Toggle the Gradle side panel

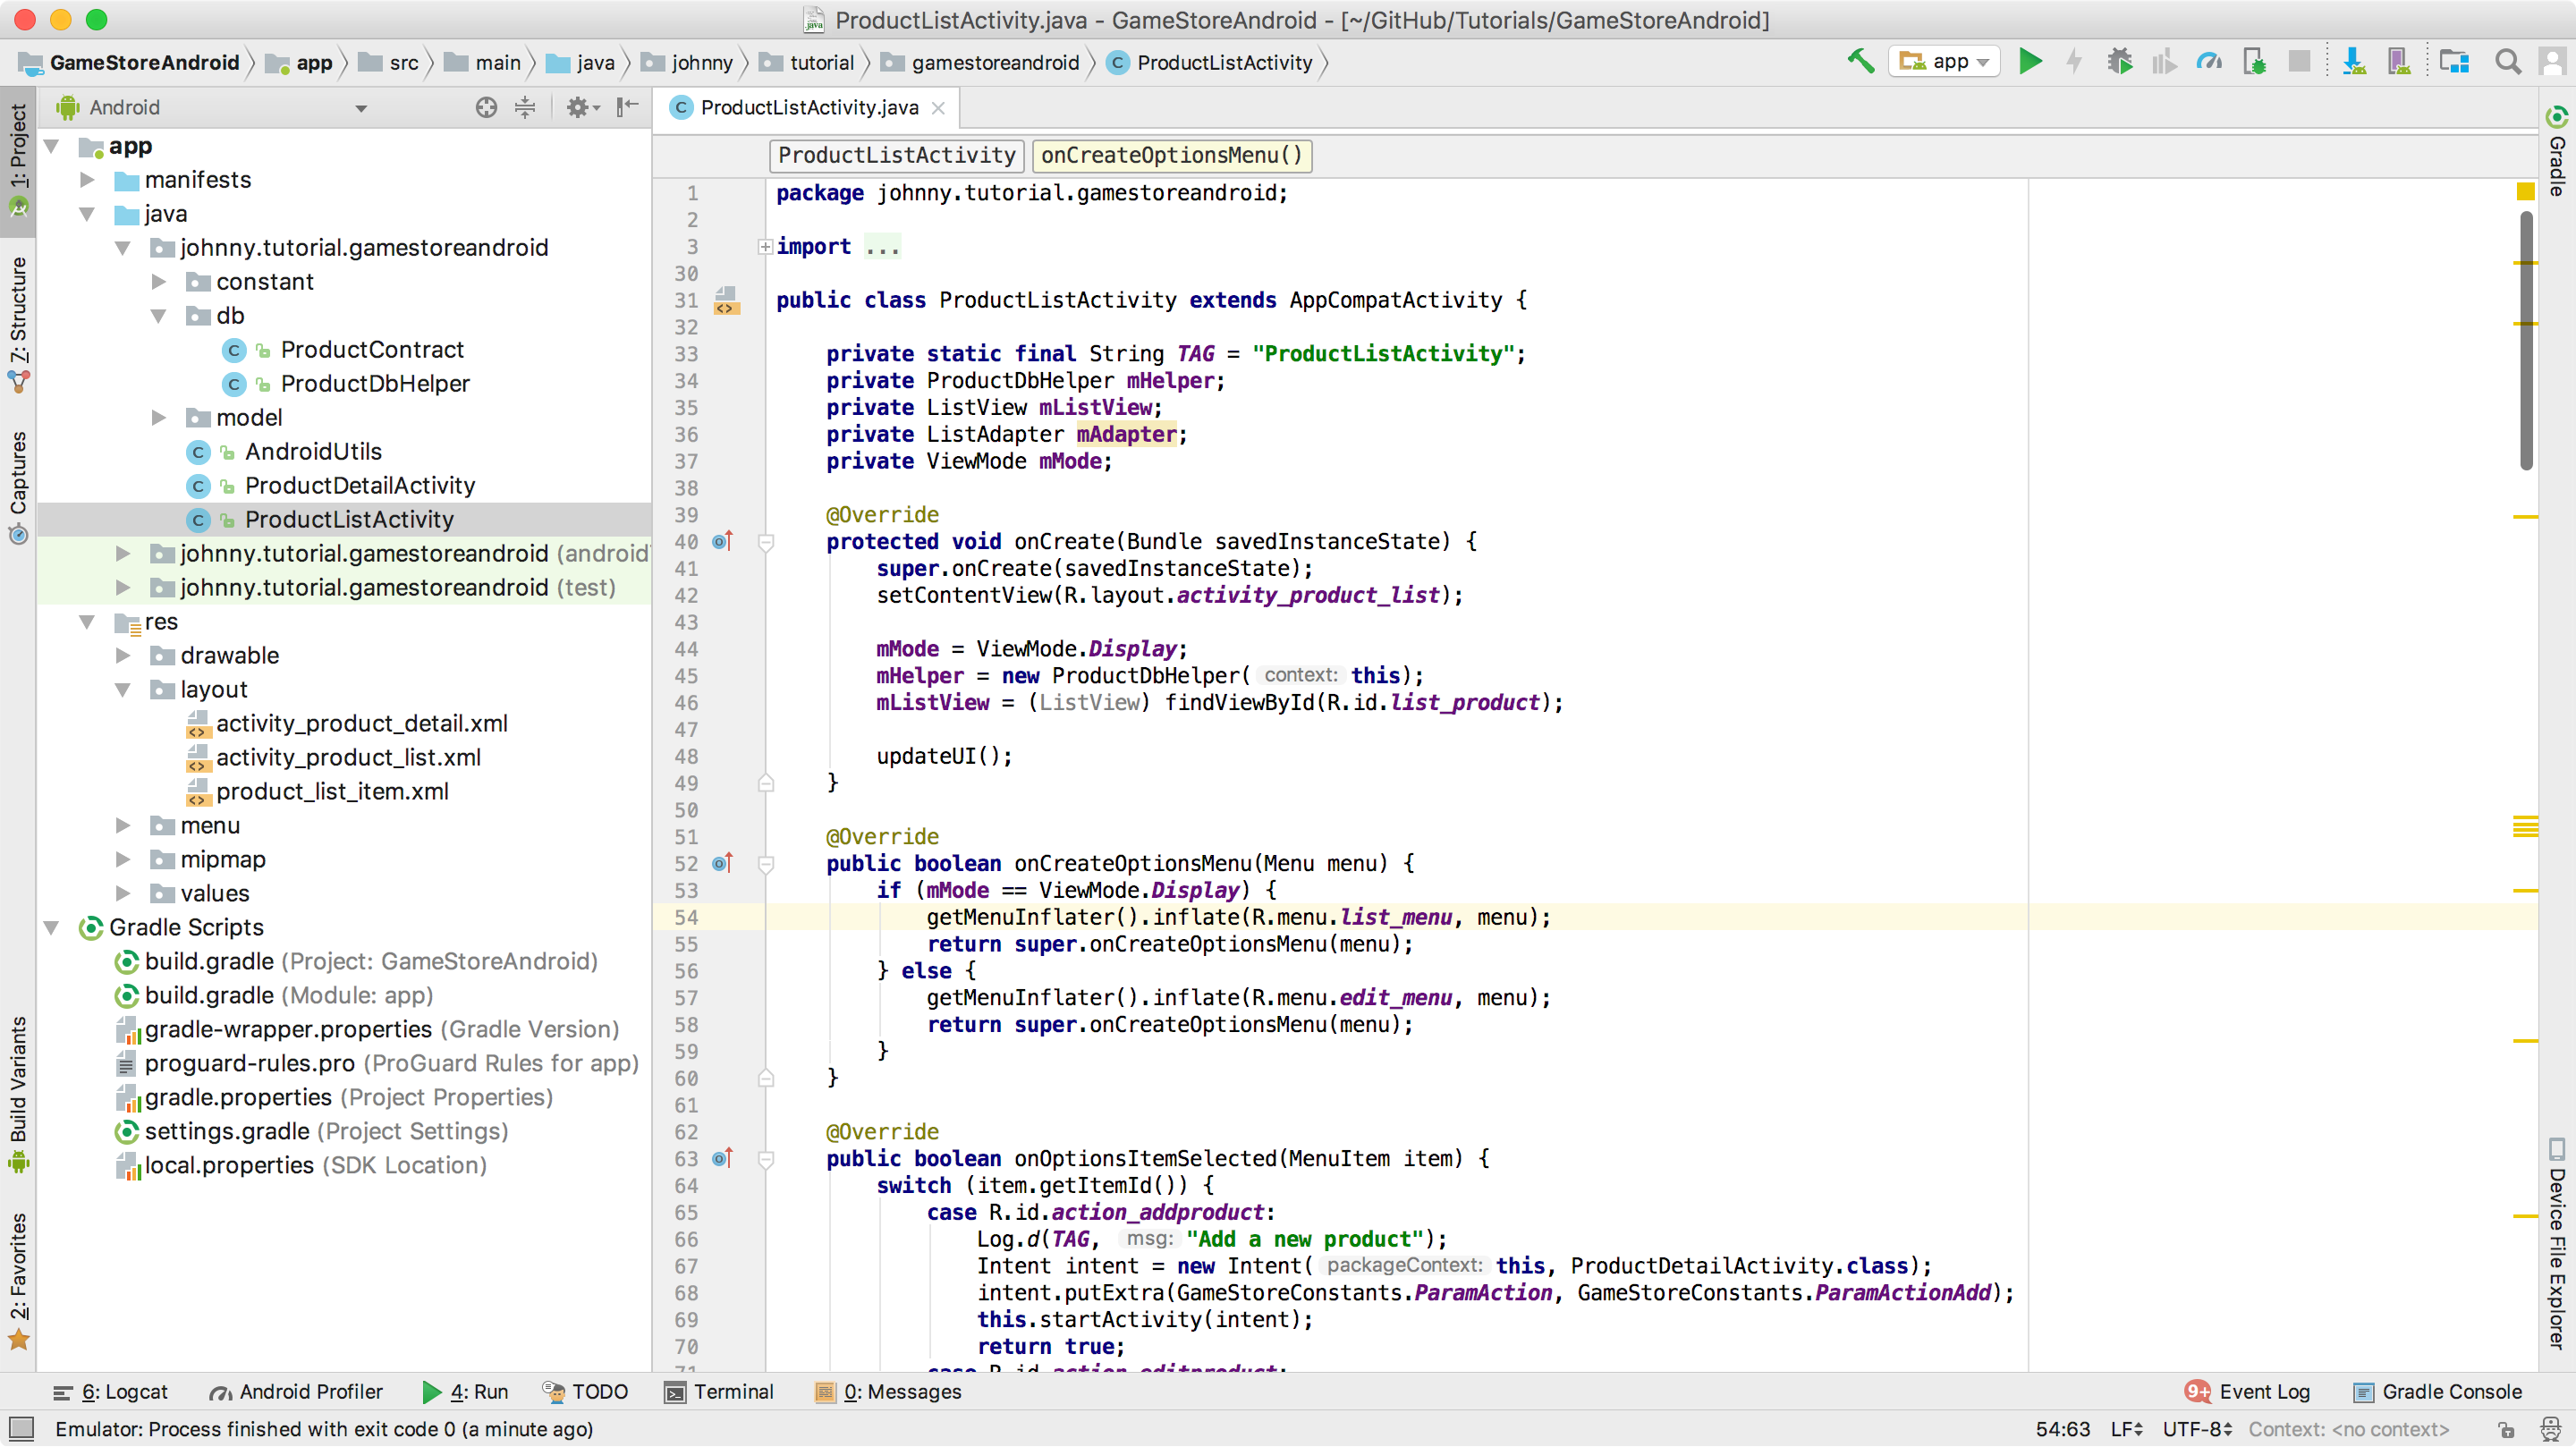2557,151
